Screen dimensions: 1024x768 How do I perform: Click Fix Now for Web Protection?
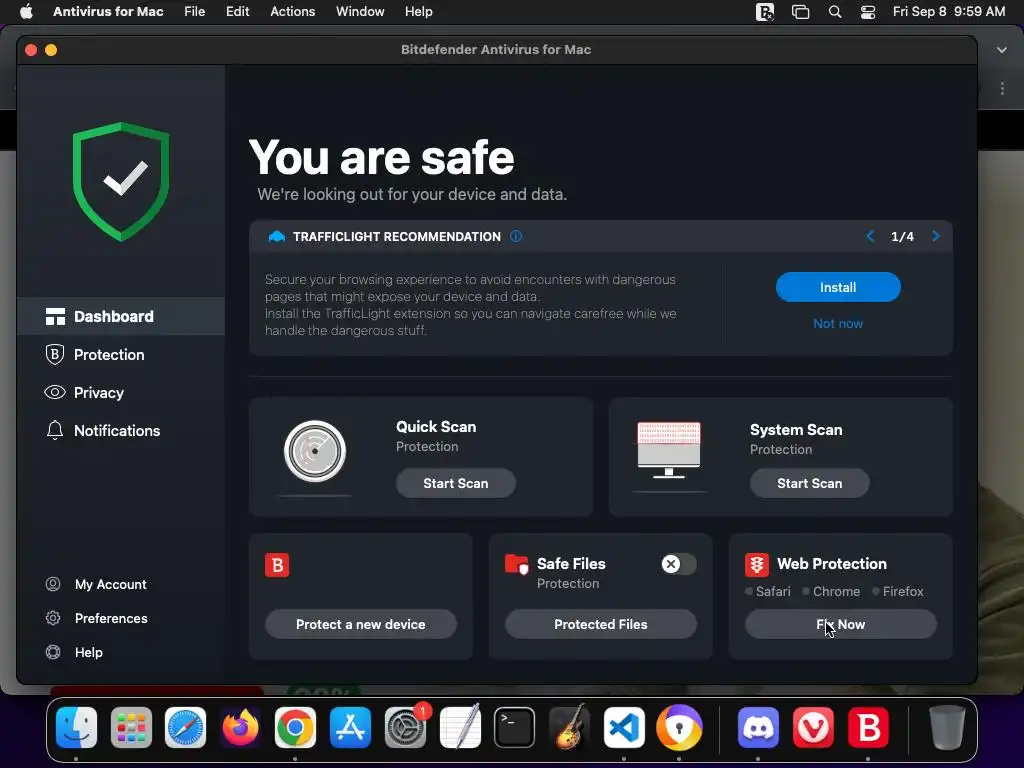(x=840, y=624)
